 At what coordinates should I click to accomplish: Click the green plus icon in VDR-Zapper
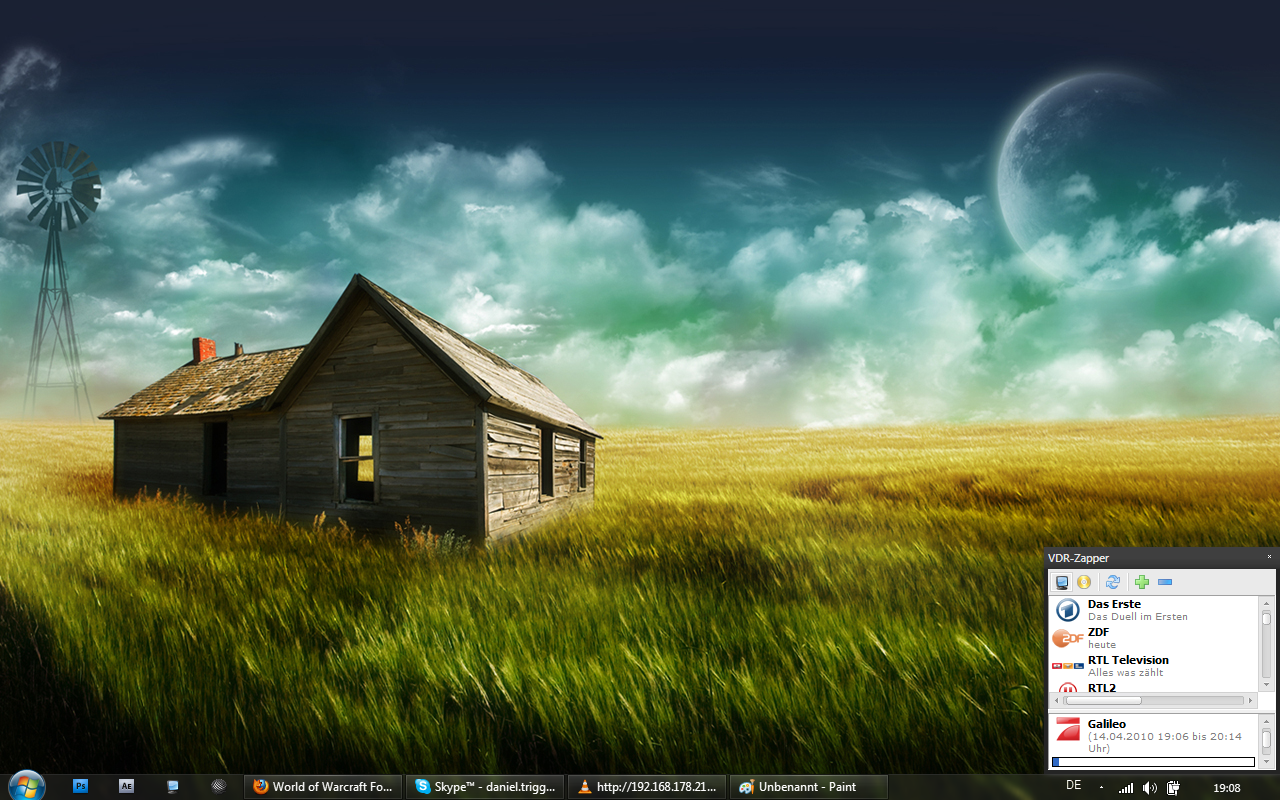pyautogui.click(x=1142, y=582)
